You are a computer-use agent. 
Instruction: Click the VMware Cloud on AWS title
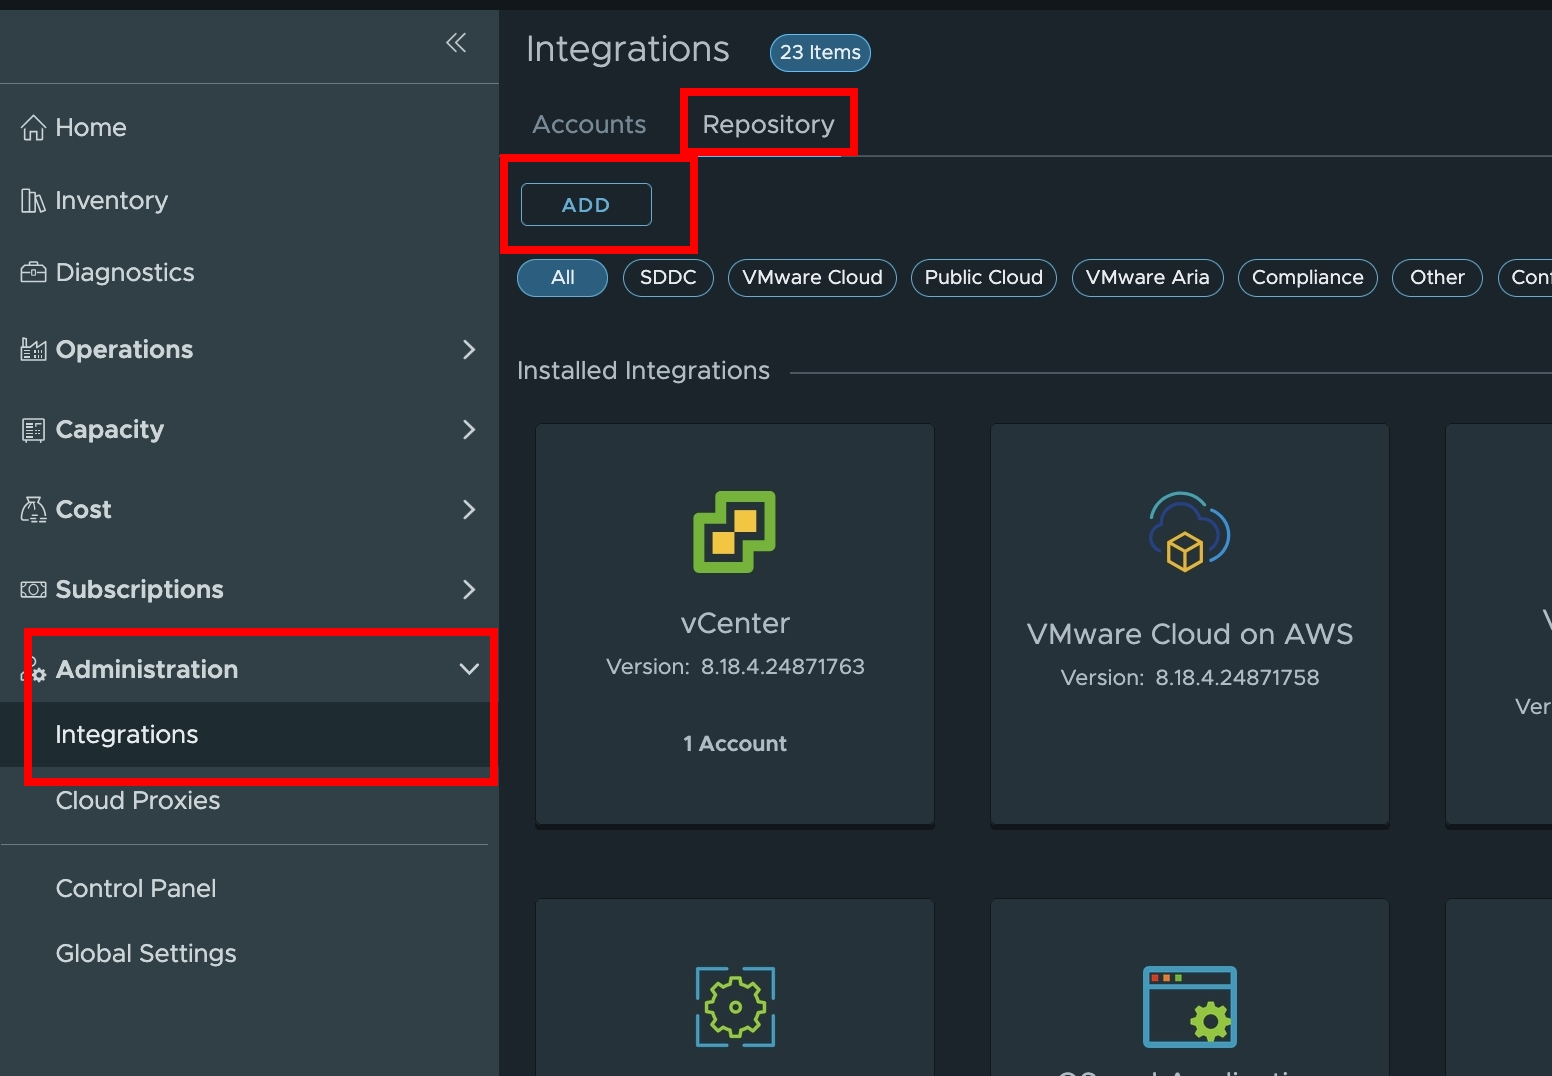pos(1190,634)
